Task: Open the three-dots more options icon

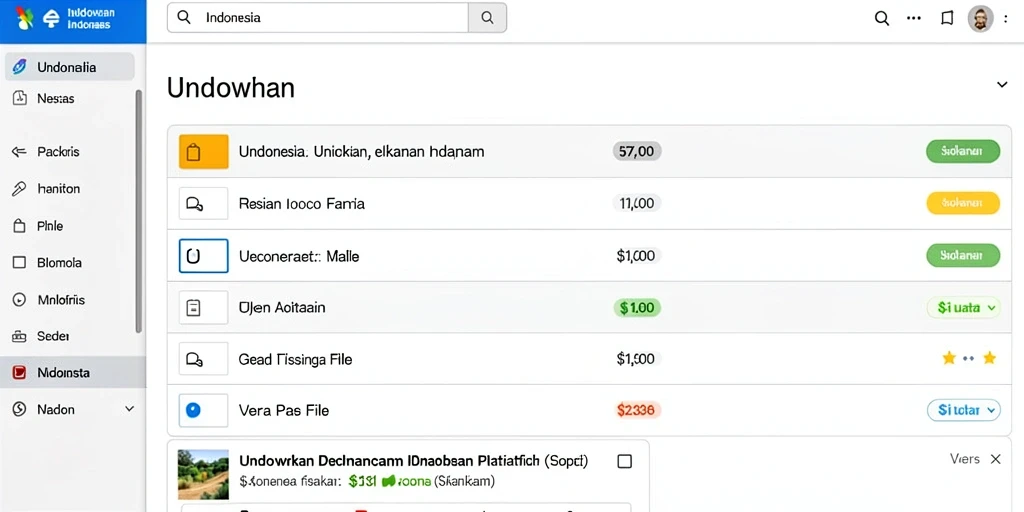Action: coord(914,18)
